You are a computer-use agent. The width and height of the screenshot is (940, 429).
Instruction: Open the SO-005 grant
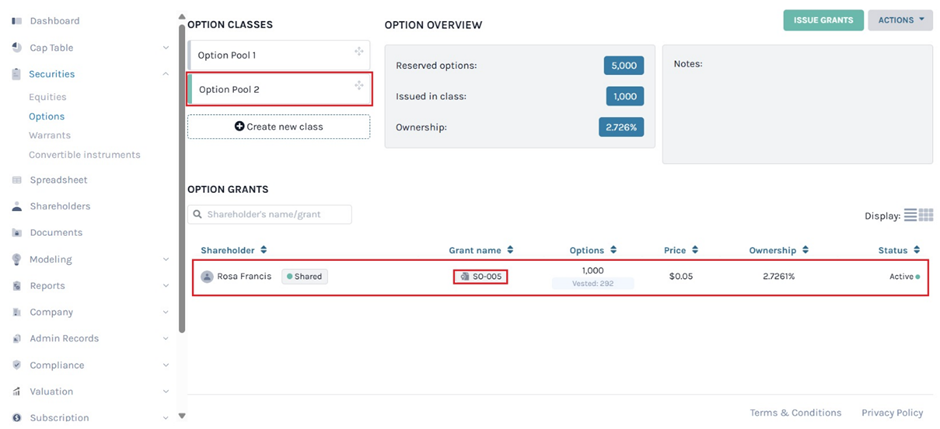pos(481,277)
